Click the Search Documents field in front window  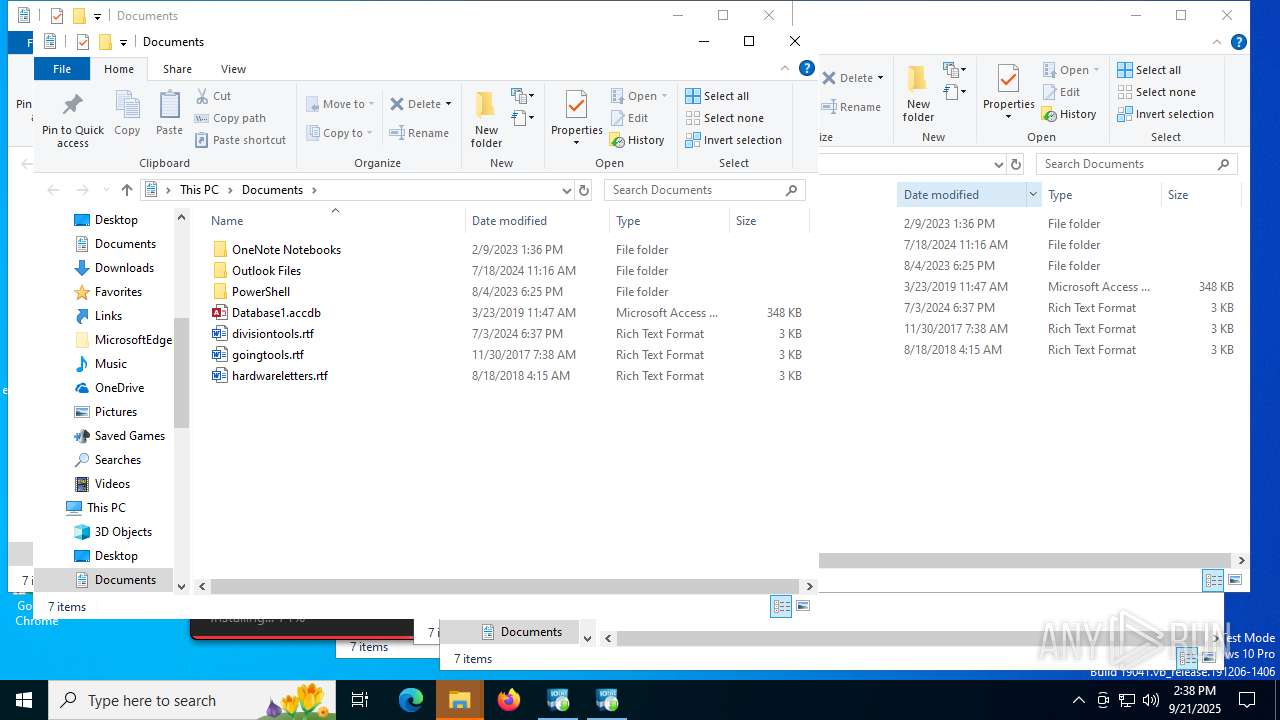705,190
